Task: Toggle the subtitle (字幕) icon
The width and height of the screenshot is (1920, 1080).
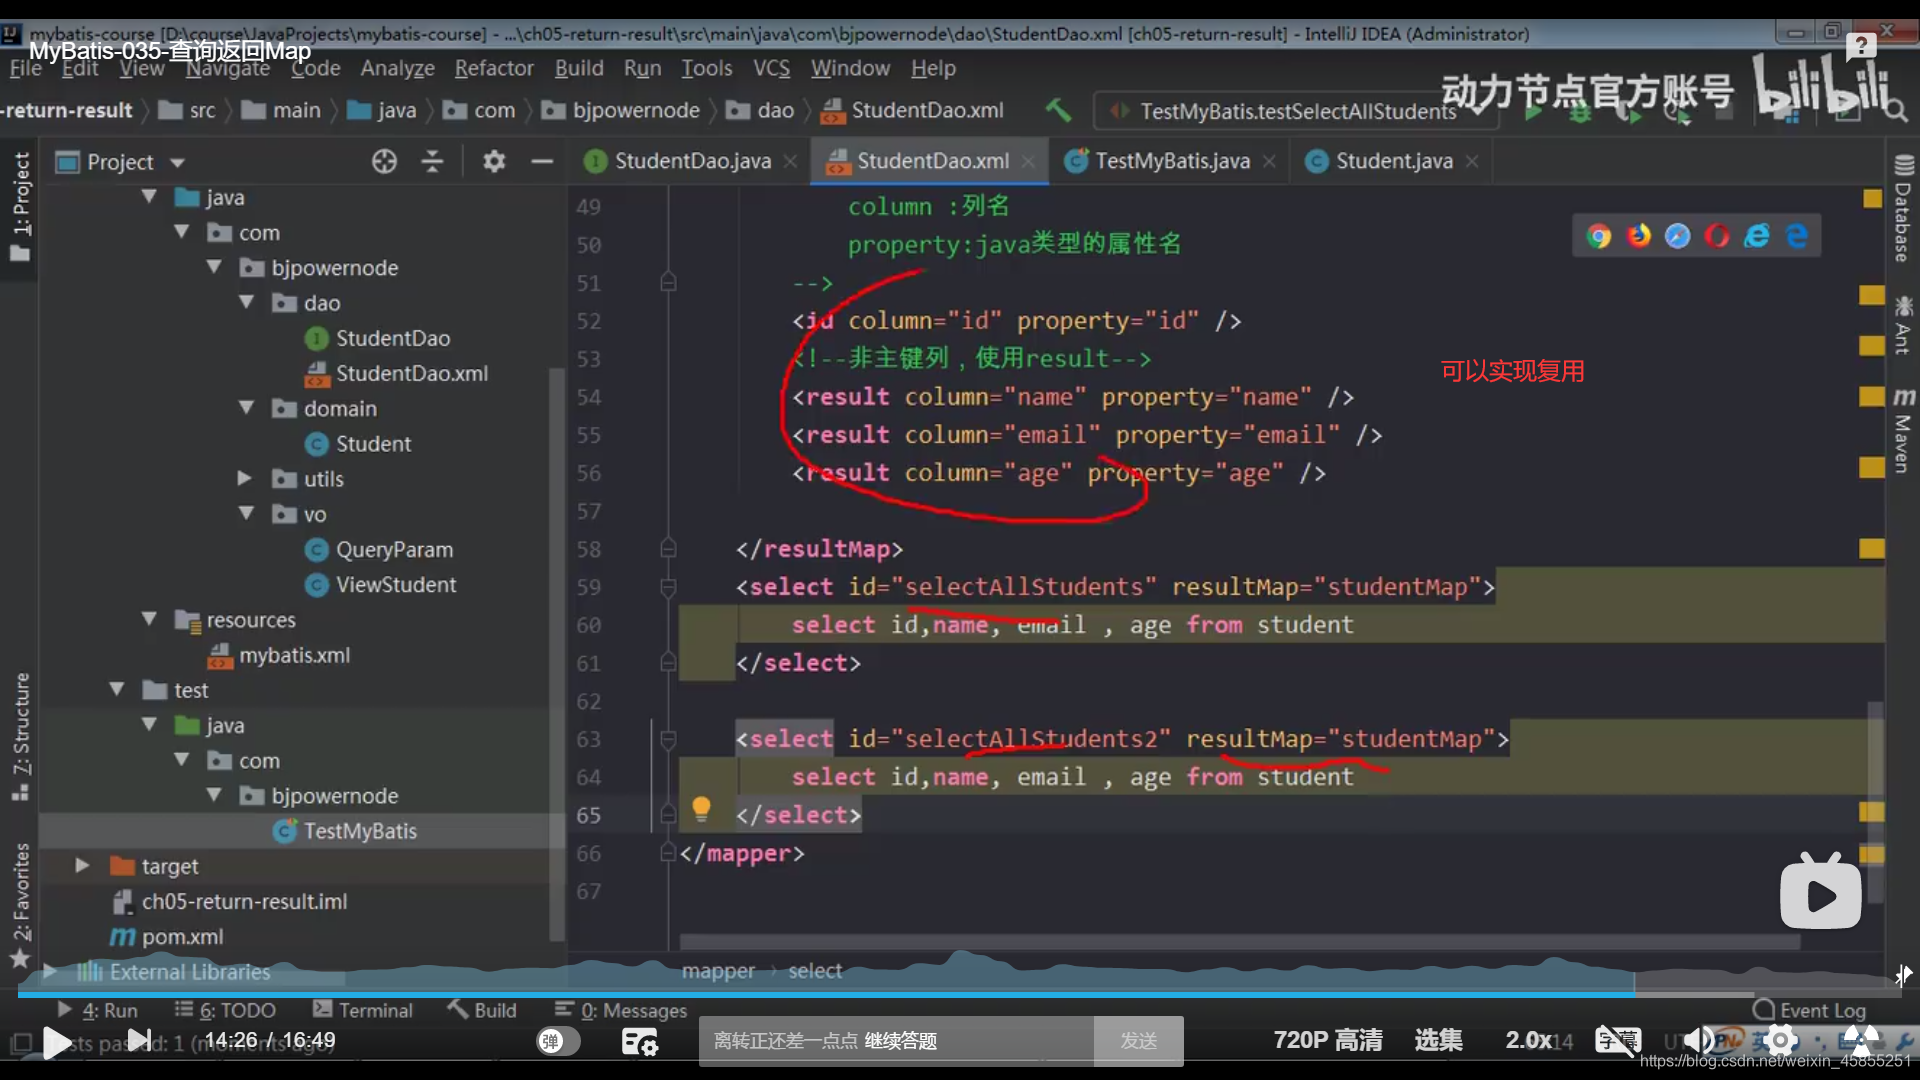Action: (1618, 1041)
